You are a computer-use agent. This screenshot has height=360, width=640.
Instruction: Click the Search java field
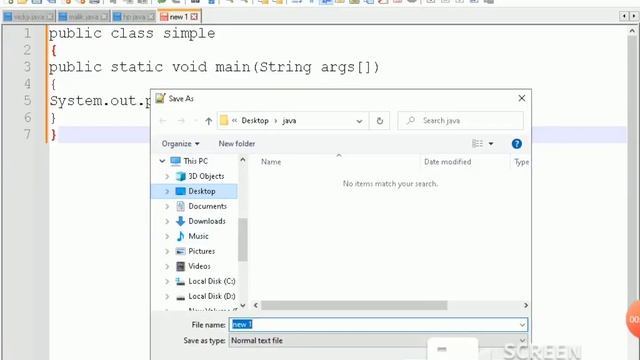[x=461, y=120]
